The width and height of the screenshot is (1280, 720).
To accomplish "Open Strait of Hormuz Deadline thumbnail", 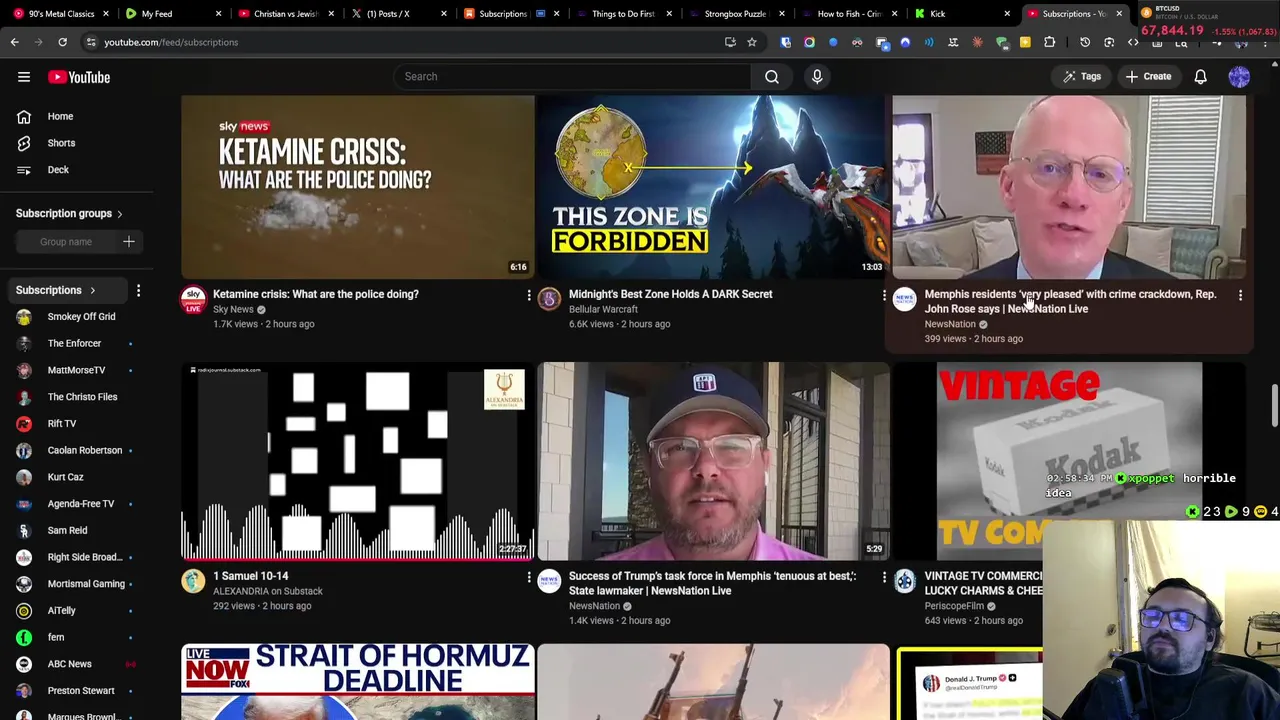I will tap(357, 682).
